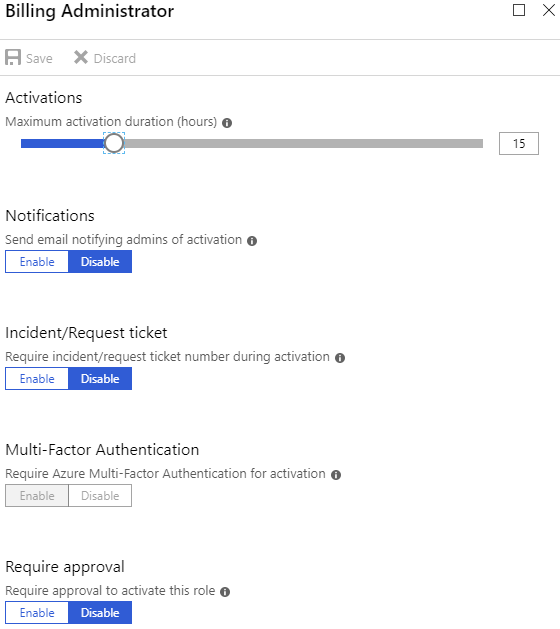
Task: Click info icon beside Require approval setting
Action: click(225, 592)
